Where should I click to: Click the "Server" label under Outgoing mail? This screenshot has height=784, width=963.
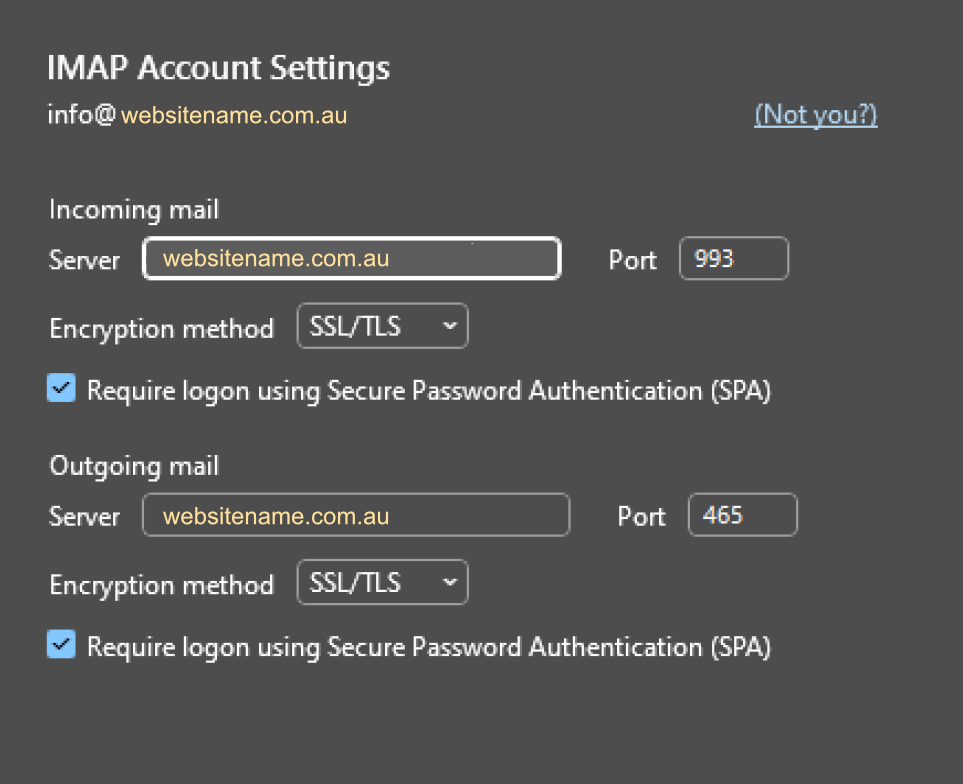pyautogui.click(x=84, y=517)
